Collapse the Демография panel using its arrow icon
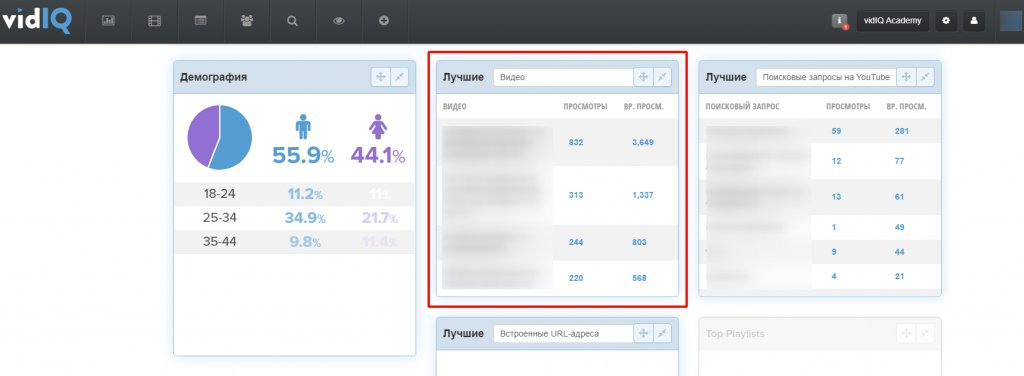Image resolution: width=1024 pixels, height=376 pixels. click(x=400, y=77)
